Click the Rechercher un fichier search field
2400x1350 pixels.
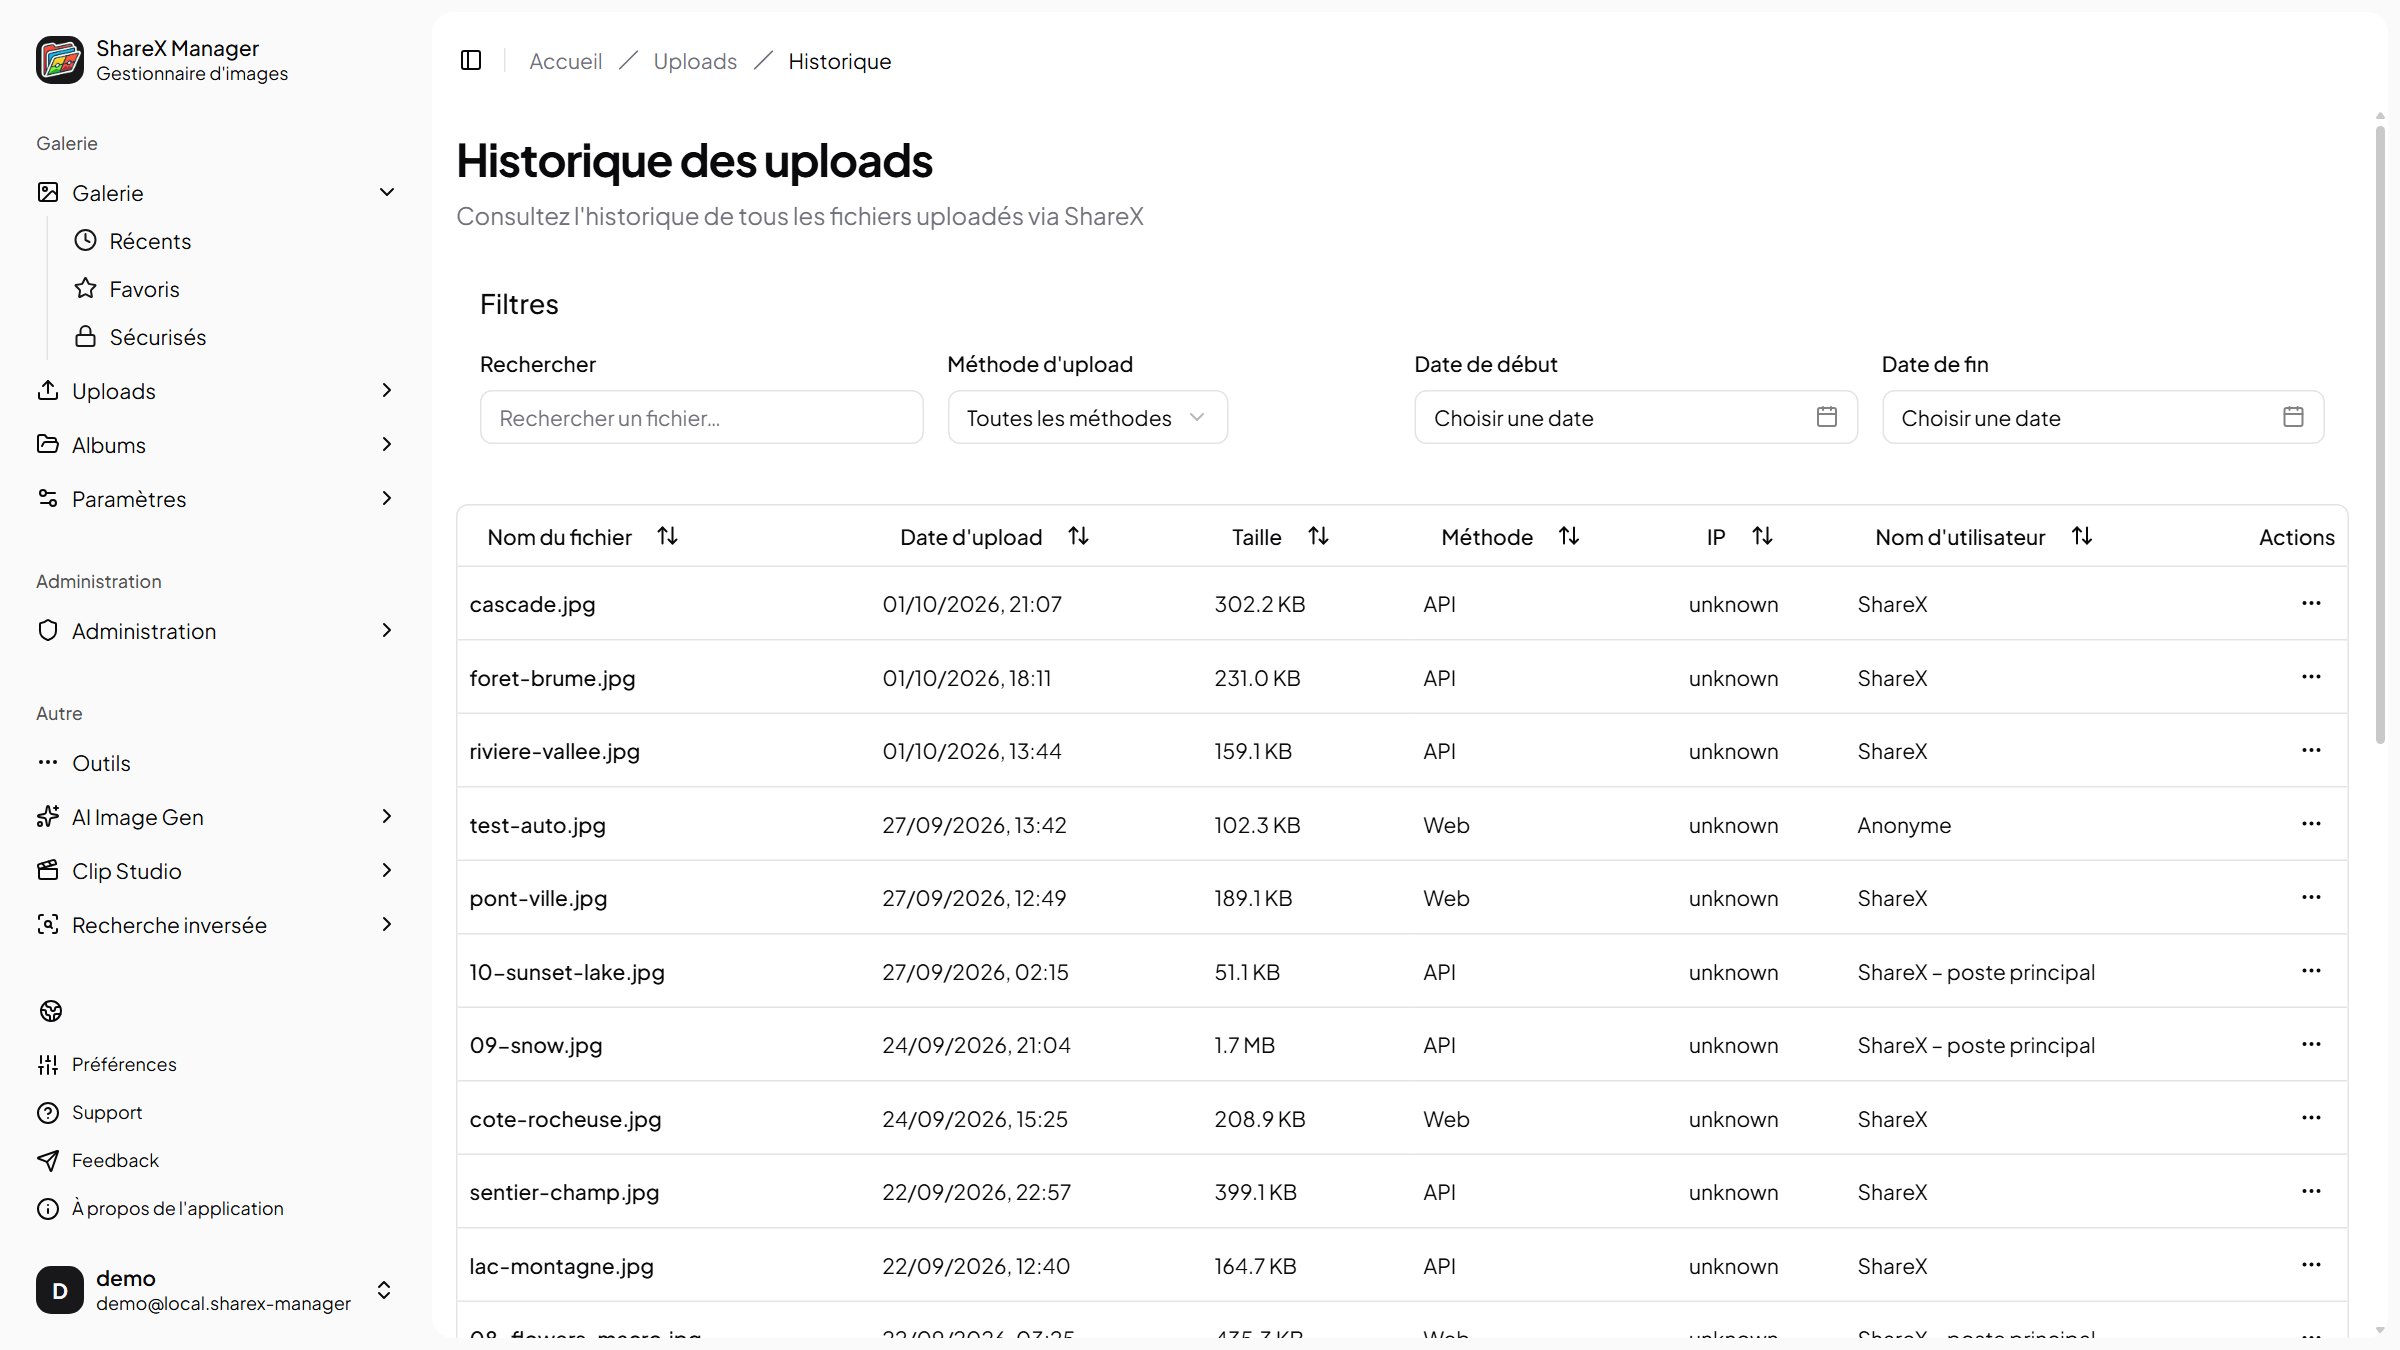701,417
